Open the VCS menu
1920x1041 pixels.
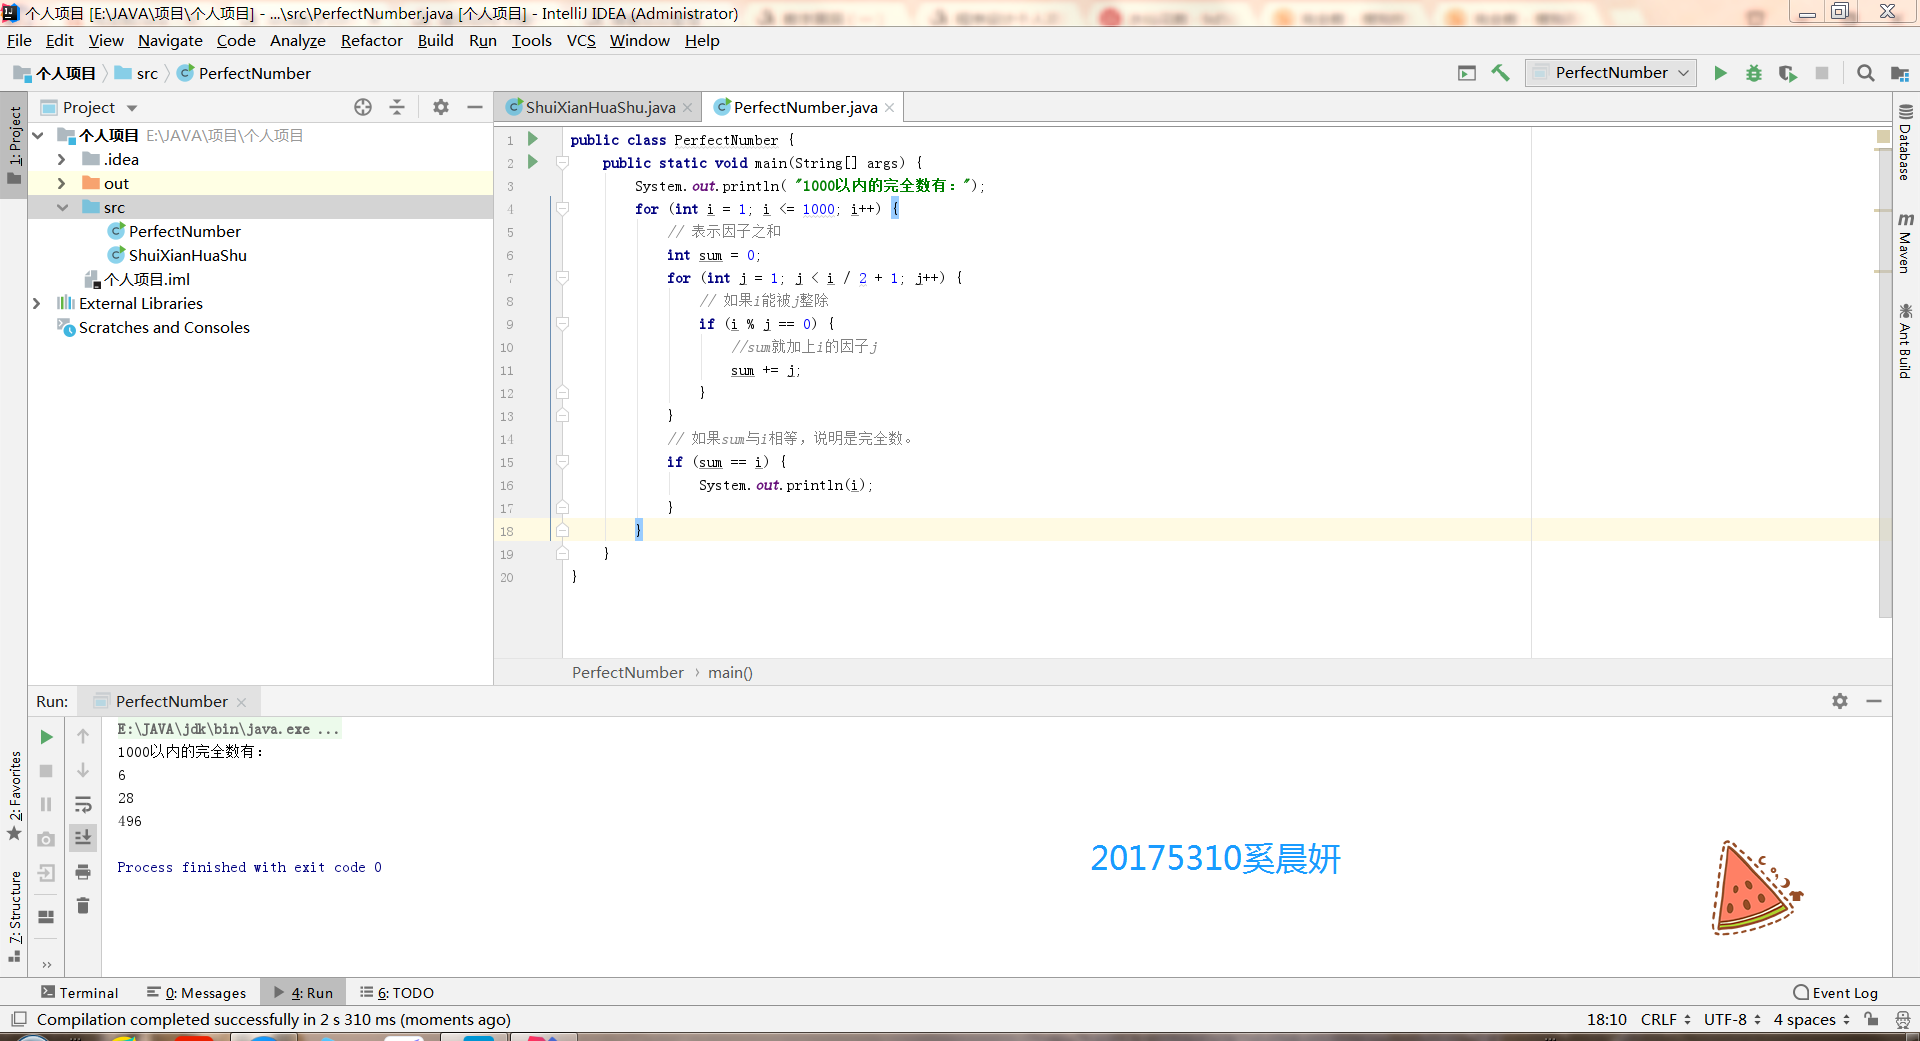pos(581,40)
